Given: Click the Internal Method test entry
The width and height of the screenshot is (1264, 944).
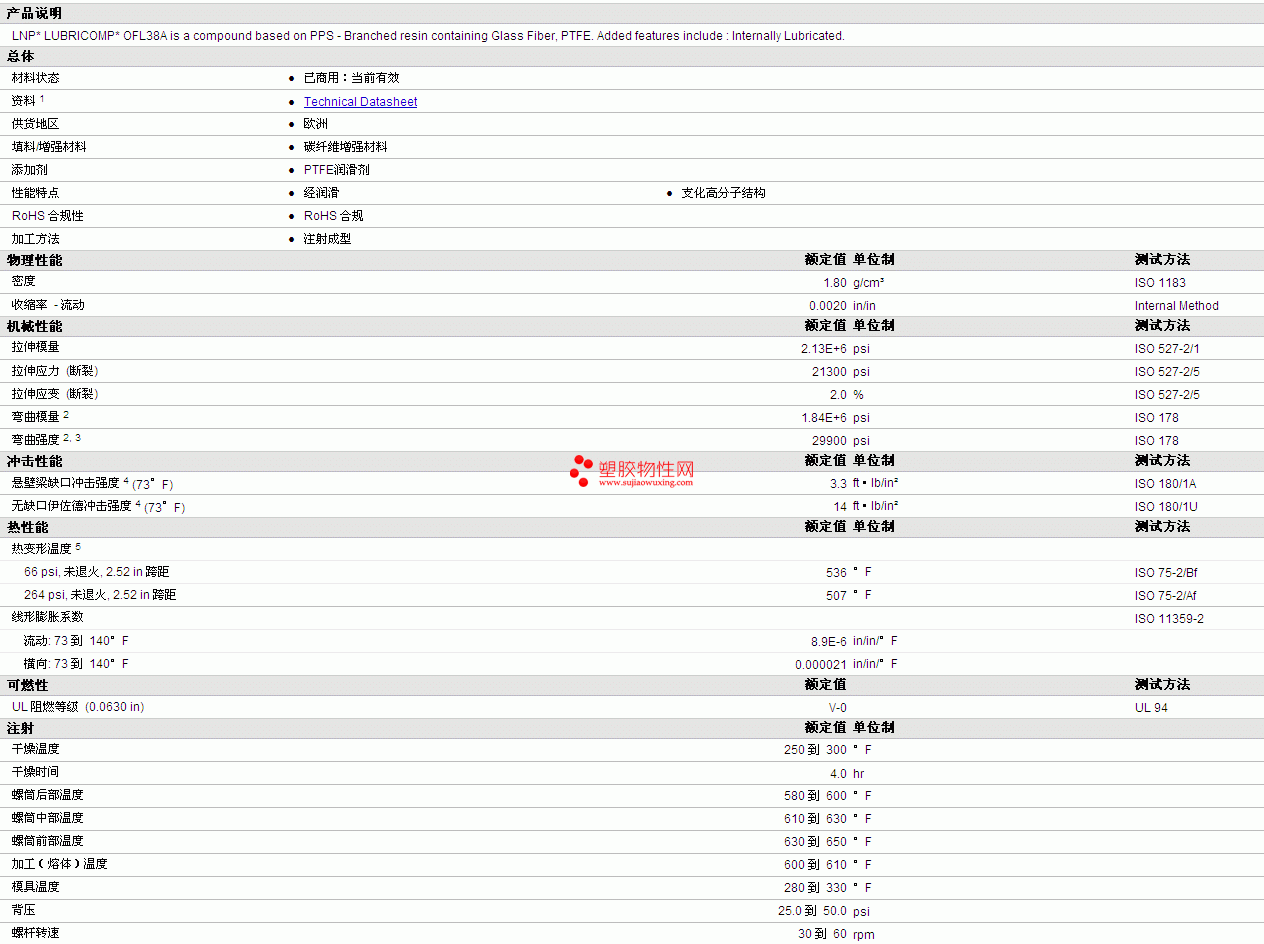Looking at the screenshot, I should (1177, 306).
